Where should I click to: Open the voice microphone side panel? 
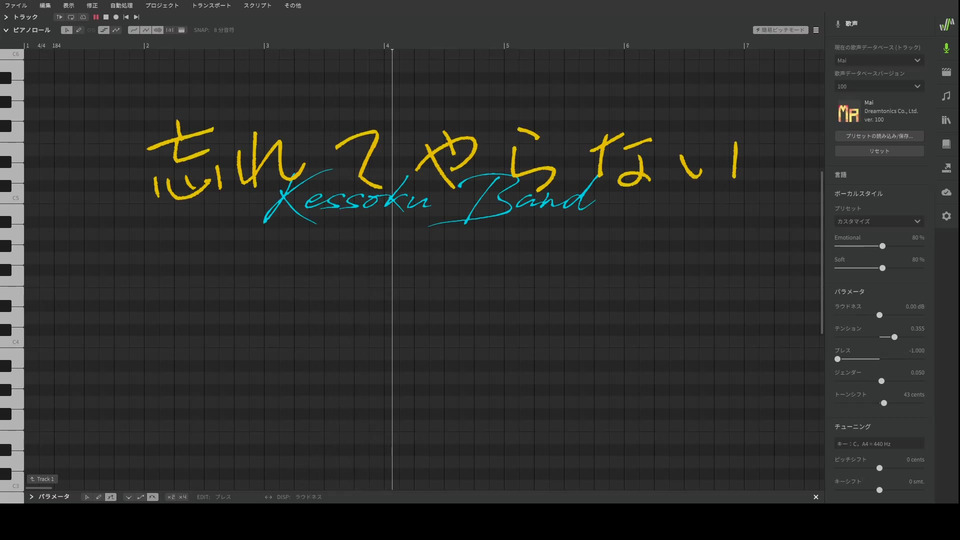point(946,48)
